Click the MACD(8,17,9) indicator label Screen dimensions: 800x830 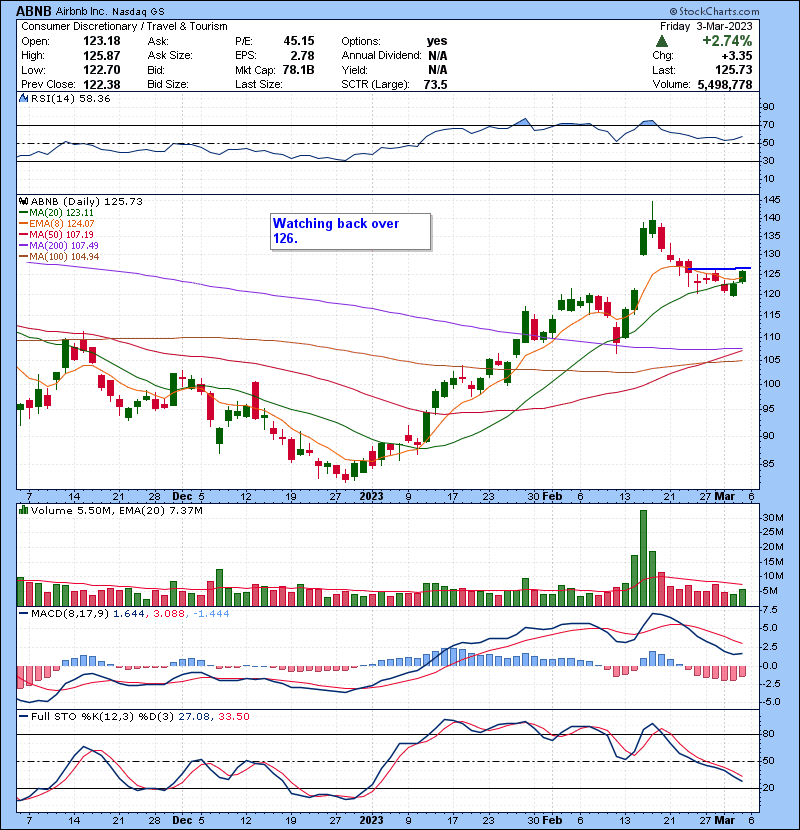70,614
